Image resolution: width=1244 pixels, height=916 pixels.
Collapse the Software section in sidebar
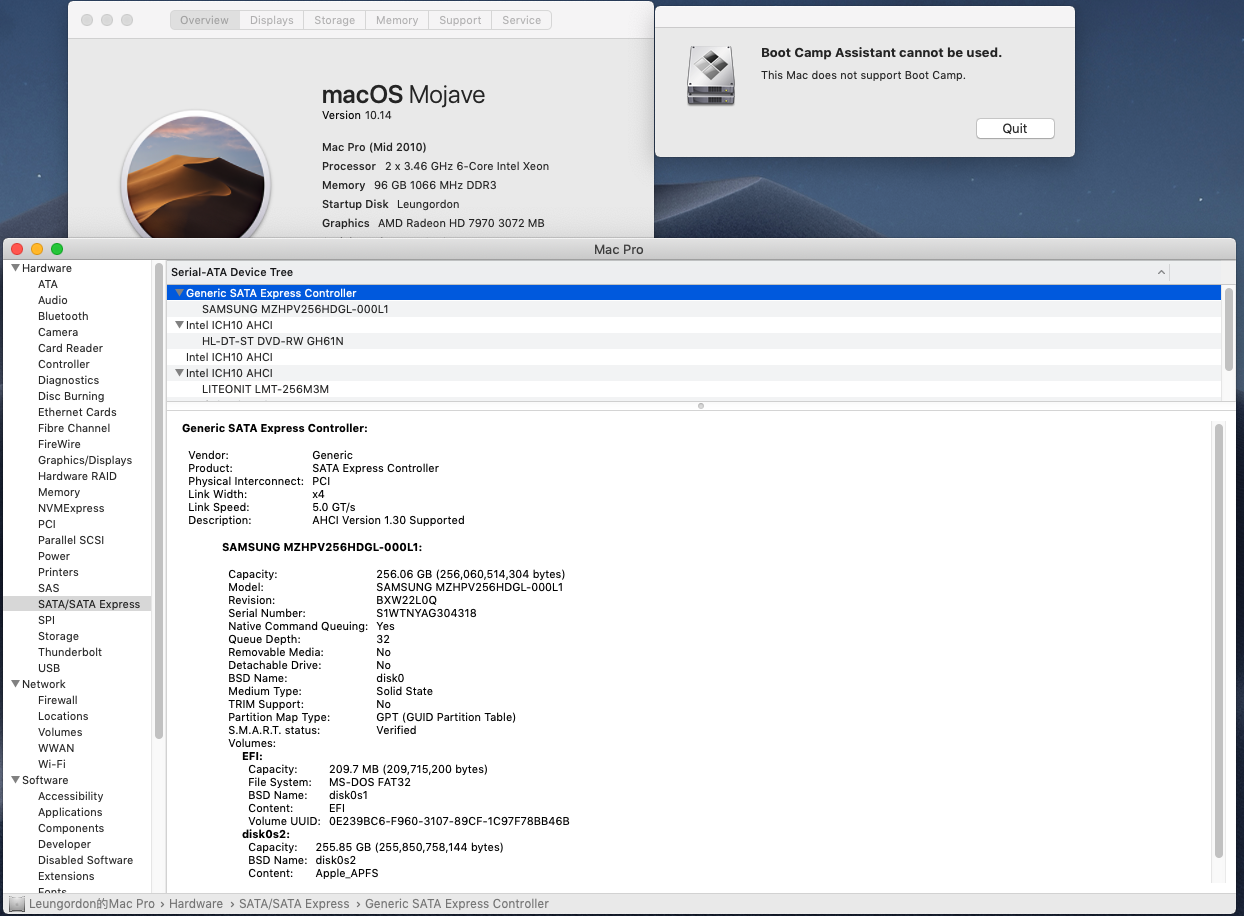pyautogui.click(x=15, y=780)
